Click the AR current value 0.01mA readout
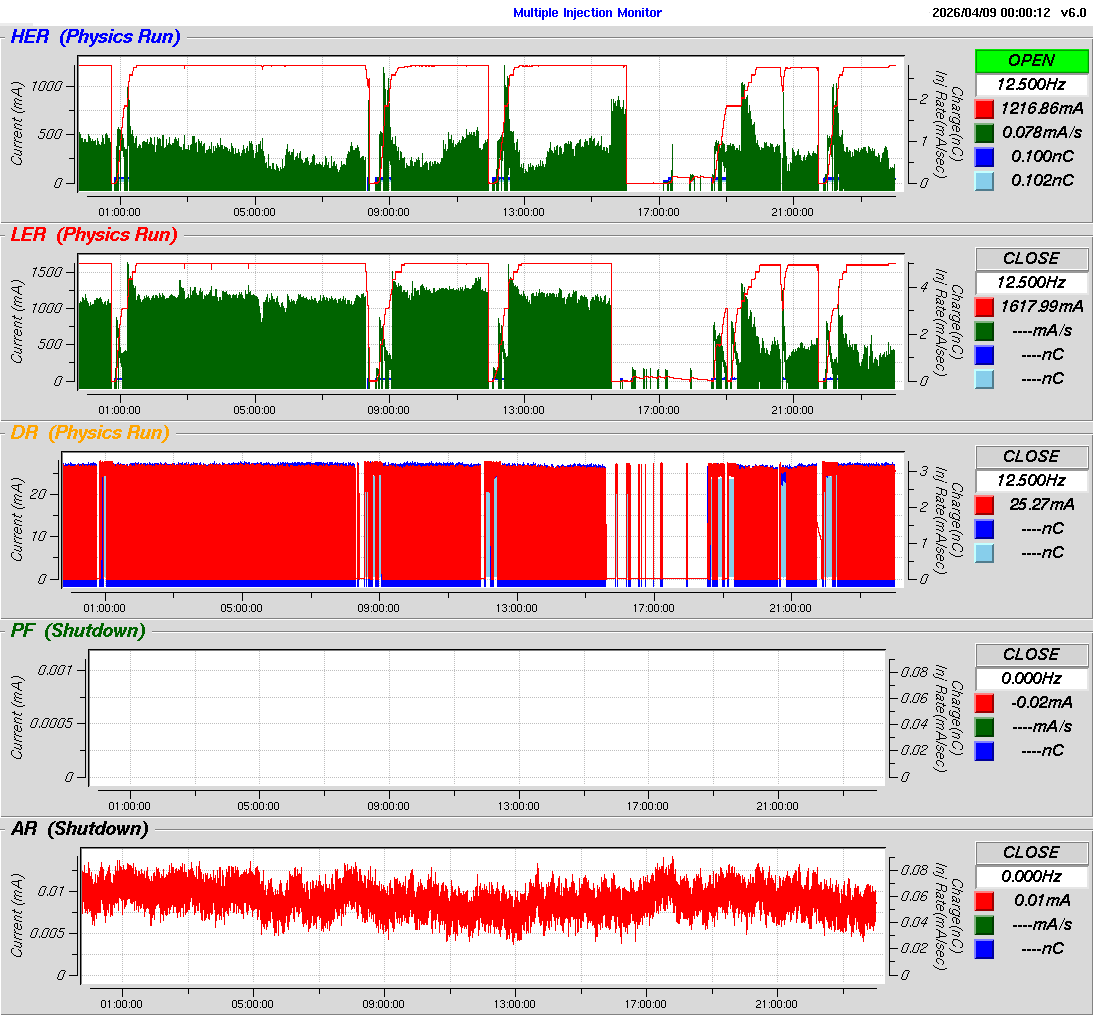 pyautogui.click(x=1042, y=900)
